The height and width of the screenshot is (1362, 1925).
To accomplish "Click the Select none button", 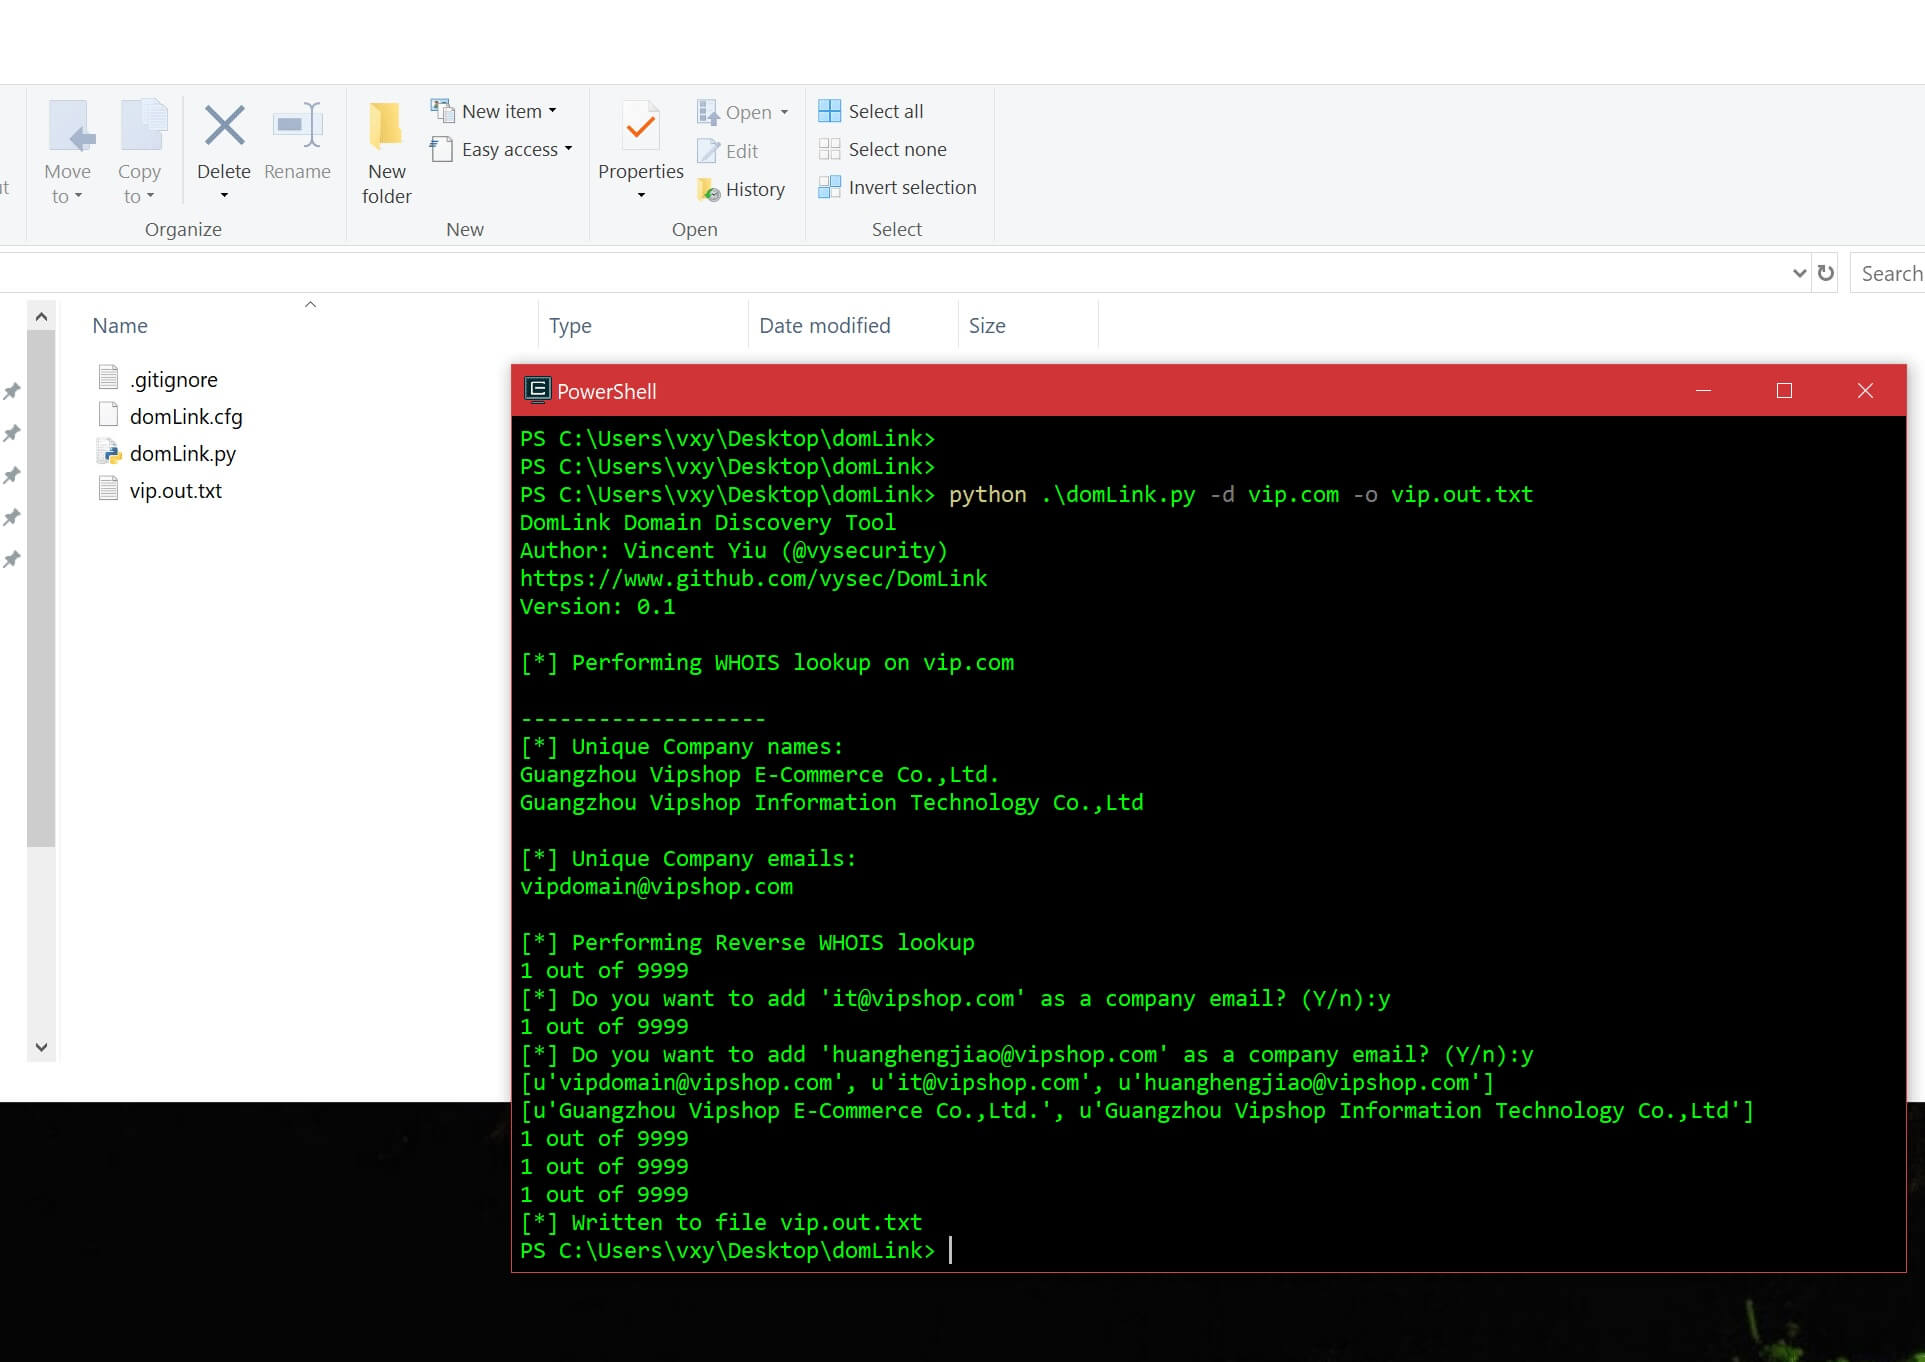I will click(x=883, y=149).
